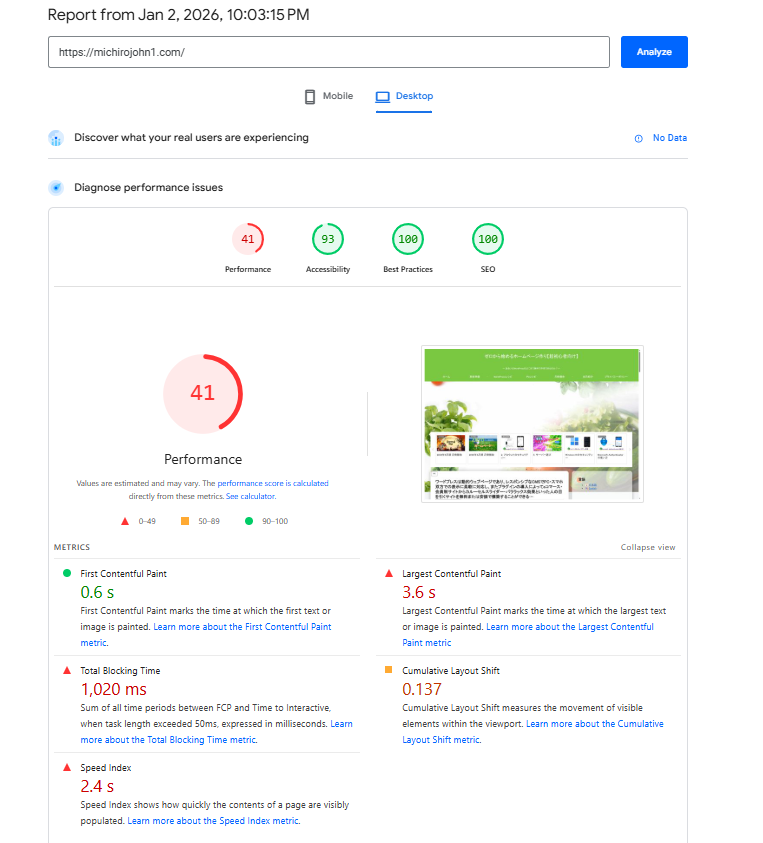Click the Diagnose performance issues icon

coord(56,188)
